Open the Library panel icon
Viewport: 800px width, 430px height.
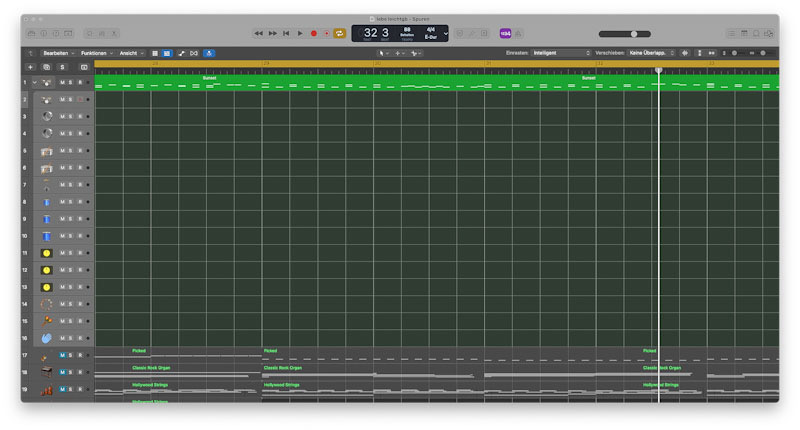click(31, 34)
